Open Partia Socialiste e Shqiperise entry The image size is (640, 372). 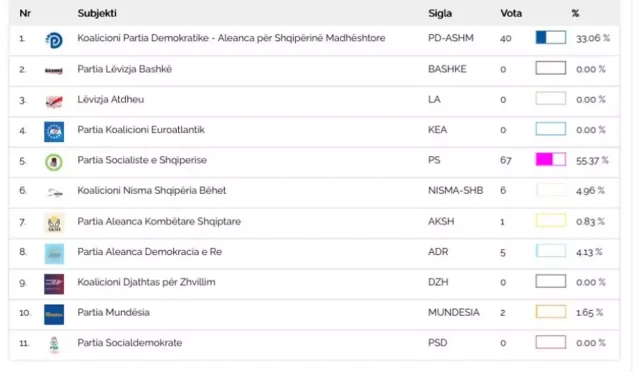142,160
